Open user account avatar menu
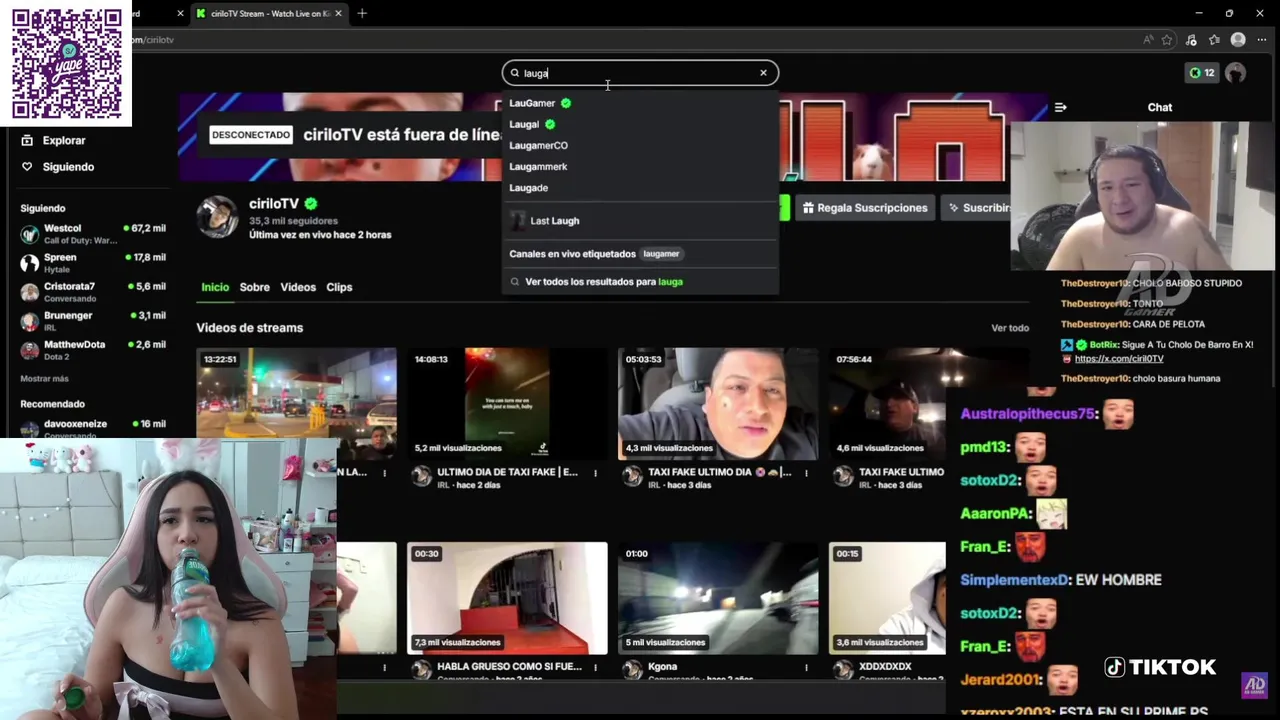Viewport: 1280px width, 720px height. (1236, 73)
